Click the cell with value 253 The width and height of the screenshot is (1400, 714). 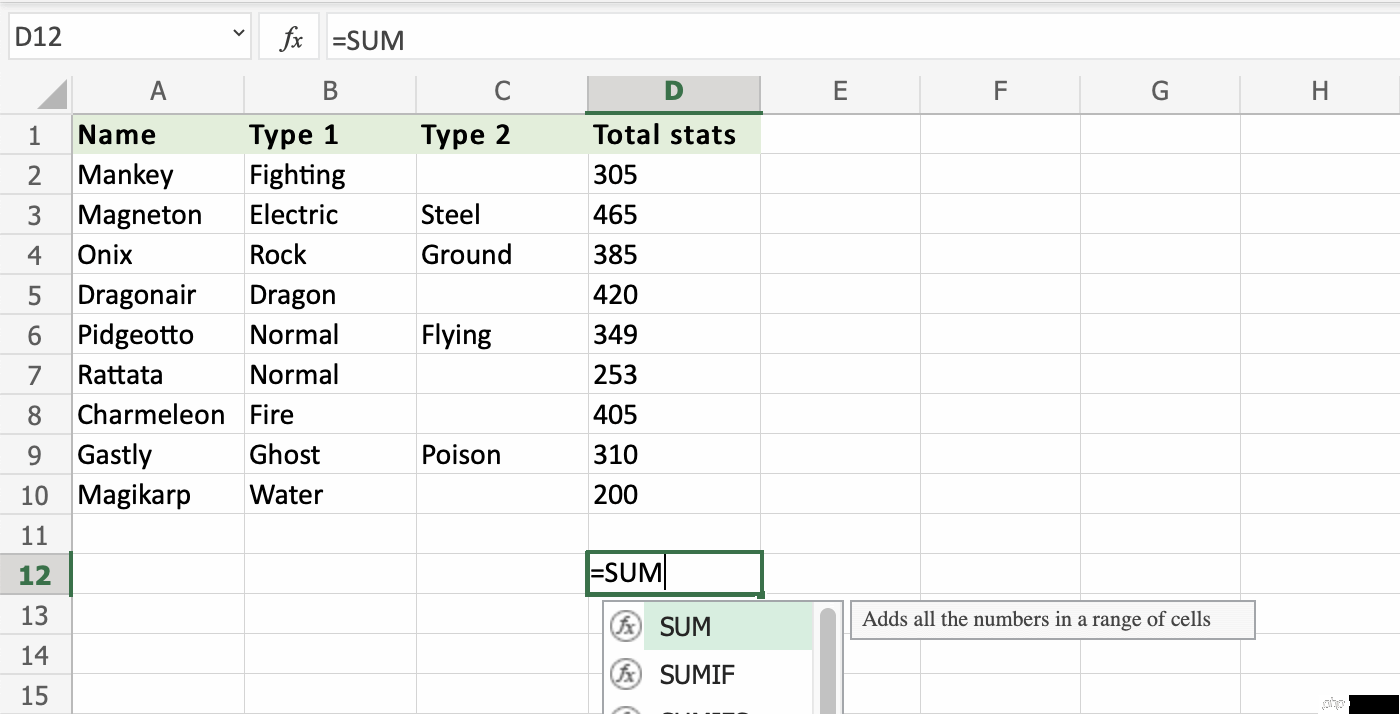[674, 375]
